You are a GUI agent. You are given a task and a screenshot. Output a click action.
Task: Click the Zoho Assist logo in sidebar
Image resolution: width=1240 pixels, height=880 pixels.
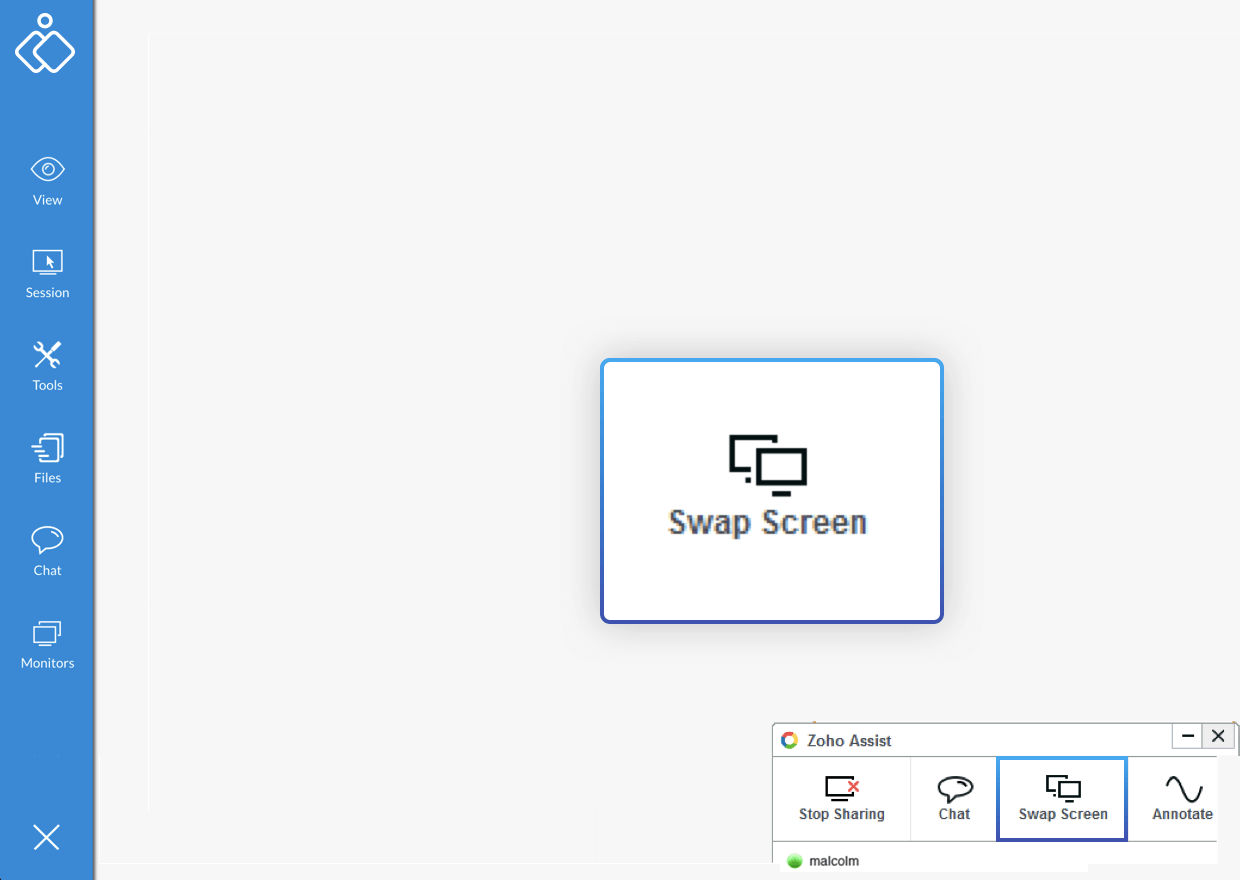click(x=45, y=43)
